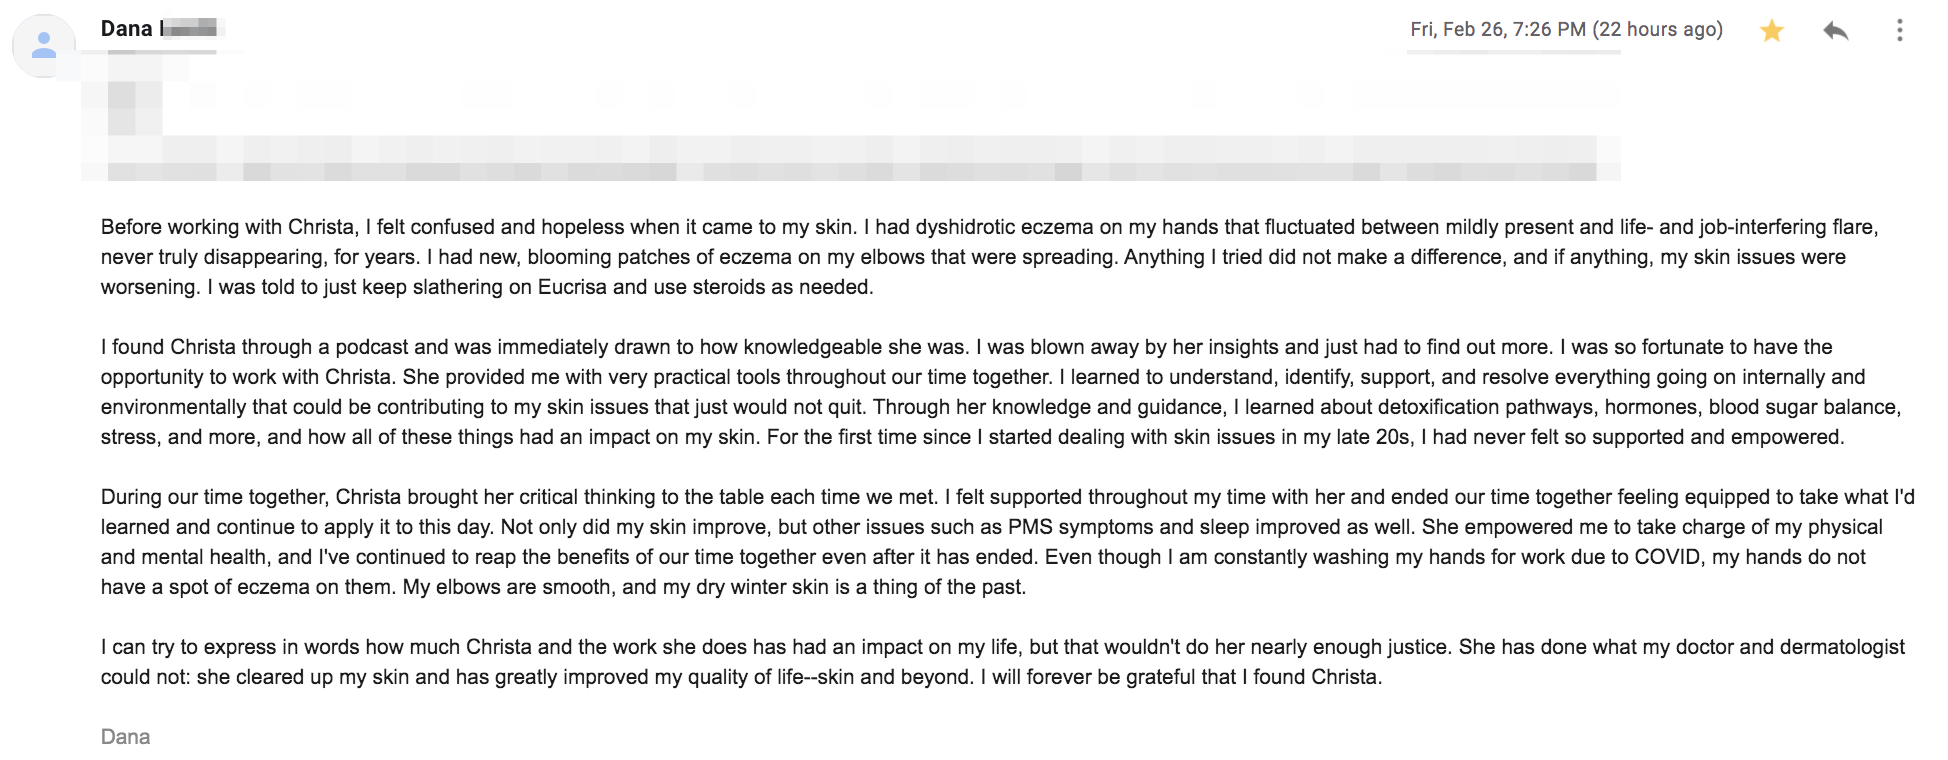This screenshot has width=1948, height=760.
Task: Click the "(22 hours ago)" text
Action: 1658,30
